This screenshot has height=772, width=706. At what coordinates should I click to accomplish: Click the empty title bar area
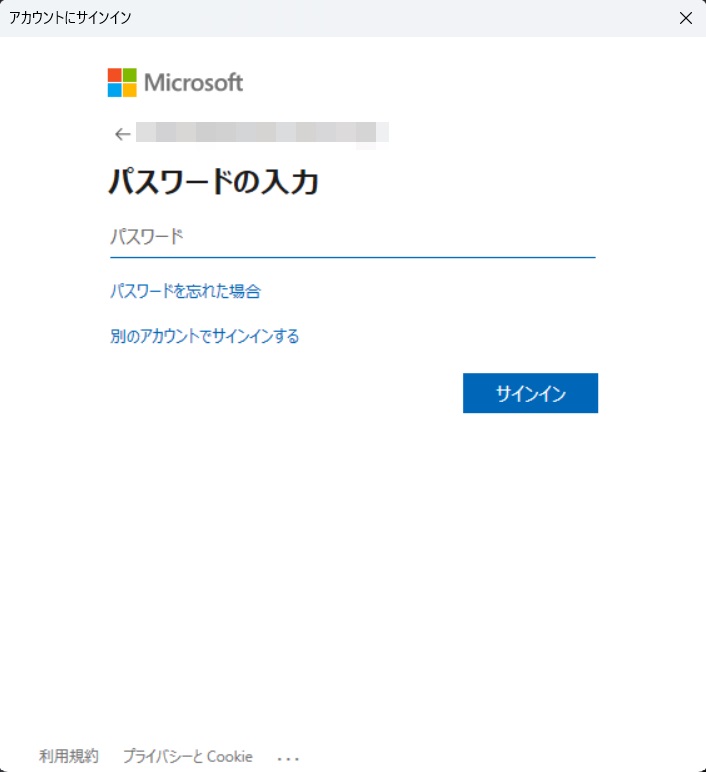pyautogui.click(x=400, y=18)
